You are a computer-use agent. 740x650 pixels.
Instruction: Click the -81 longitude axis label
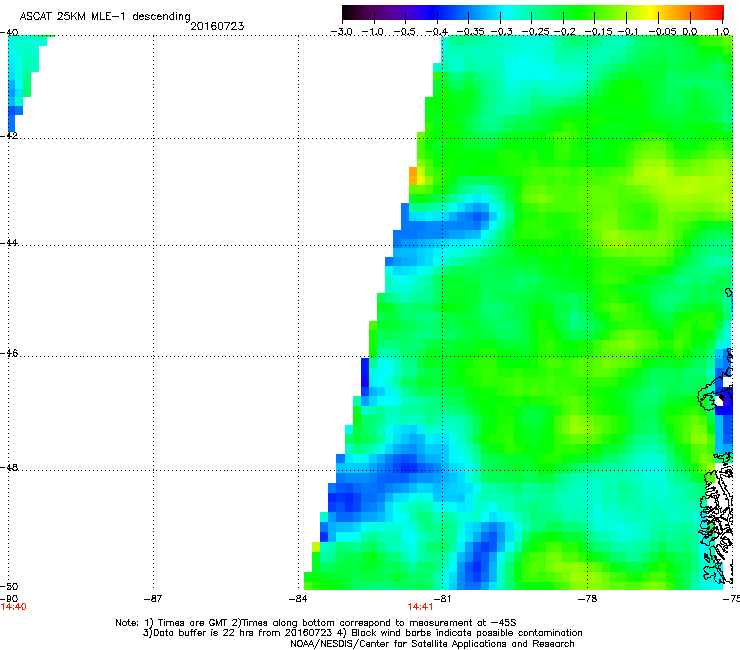pyautogui.click(x=442, y=599)
